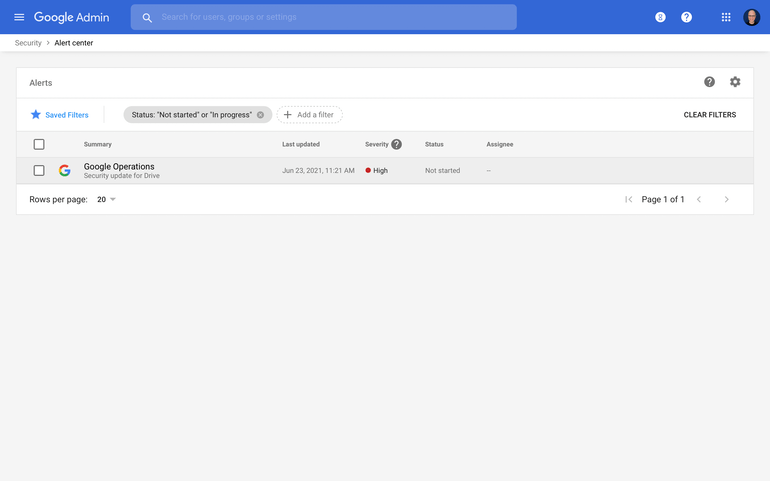Viewport: 770px width, 481px height.
Task: Open Rows per page dropdown
Action: [107, 199]
